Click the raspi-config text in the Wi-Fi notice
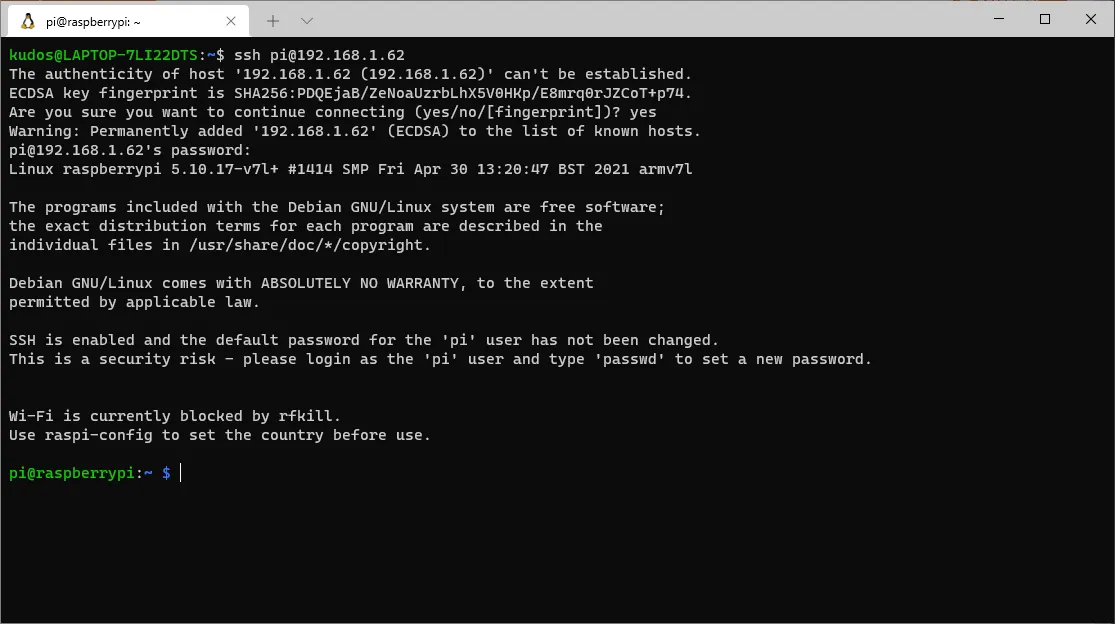Image resolution: width=1115 pixels, height=624 pixels. [x=99, y=435]
